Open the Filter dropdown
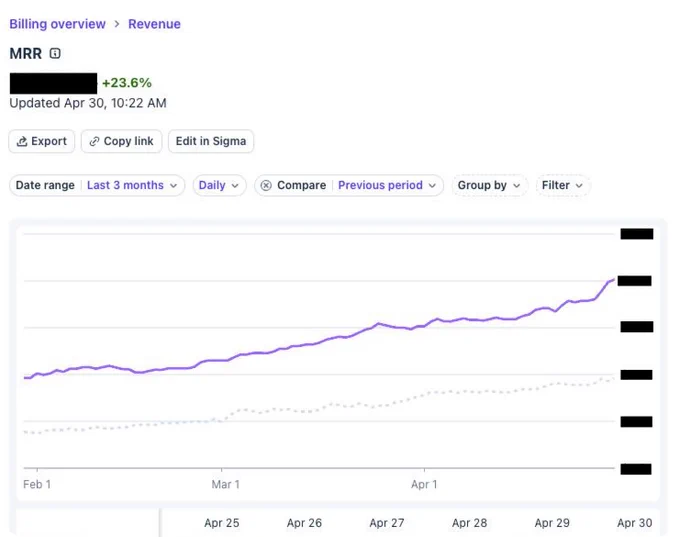The image size is (680, 537). pyautogui.click(x=563, y=186)
